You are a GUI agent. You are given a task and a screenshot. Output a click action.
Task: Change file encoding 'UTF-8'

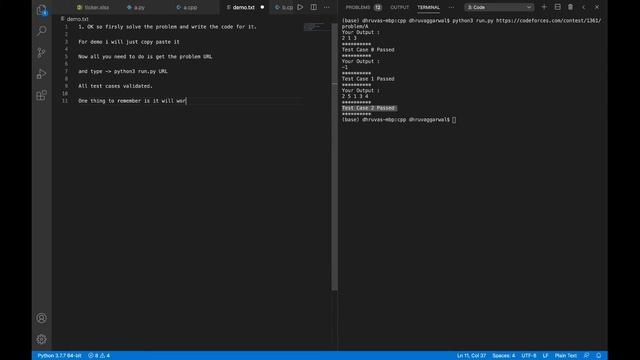[529, 356]
